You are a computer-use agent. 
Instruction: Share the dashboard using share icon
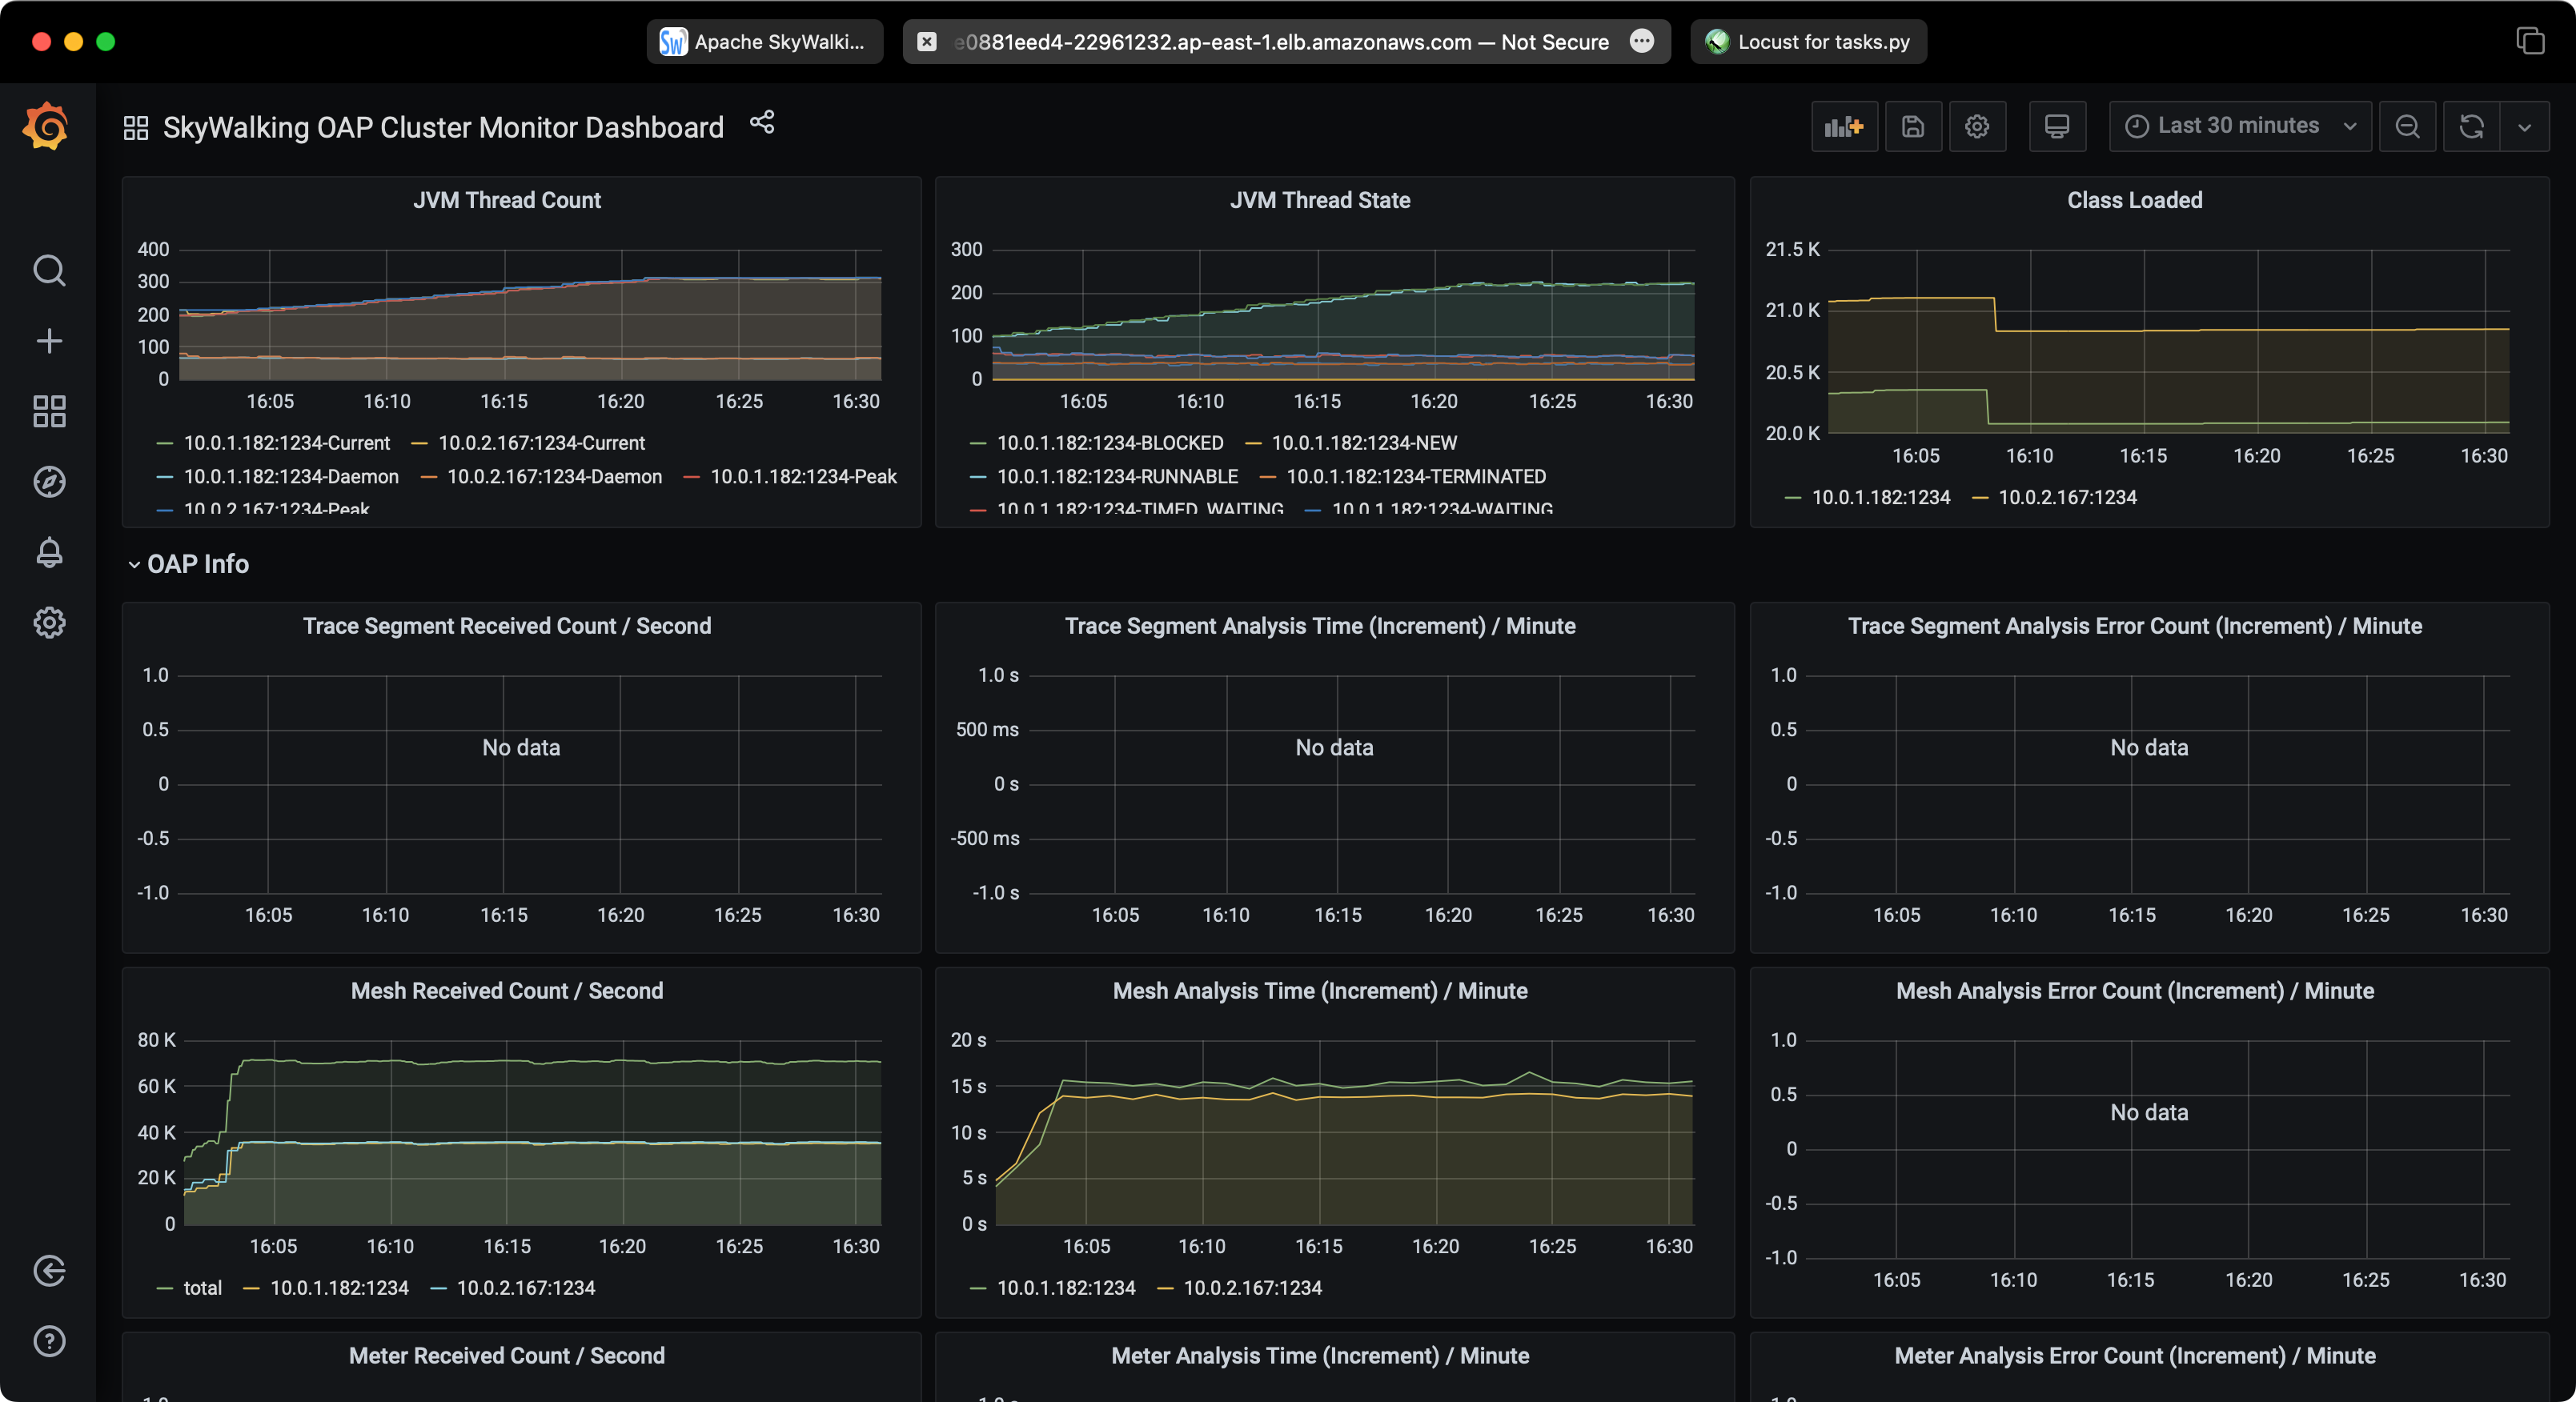[x=762, y=123]
